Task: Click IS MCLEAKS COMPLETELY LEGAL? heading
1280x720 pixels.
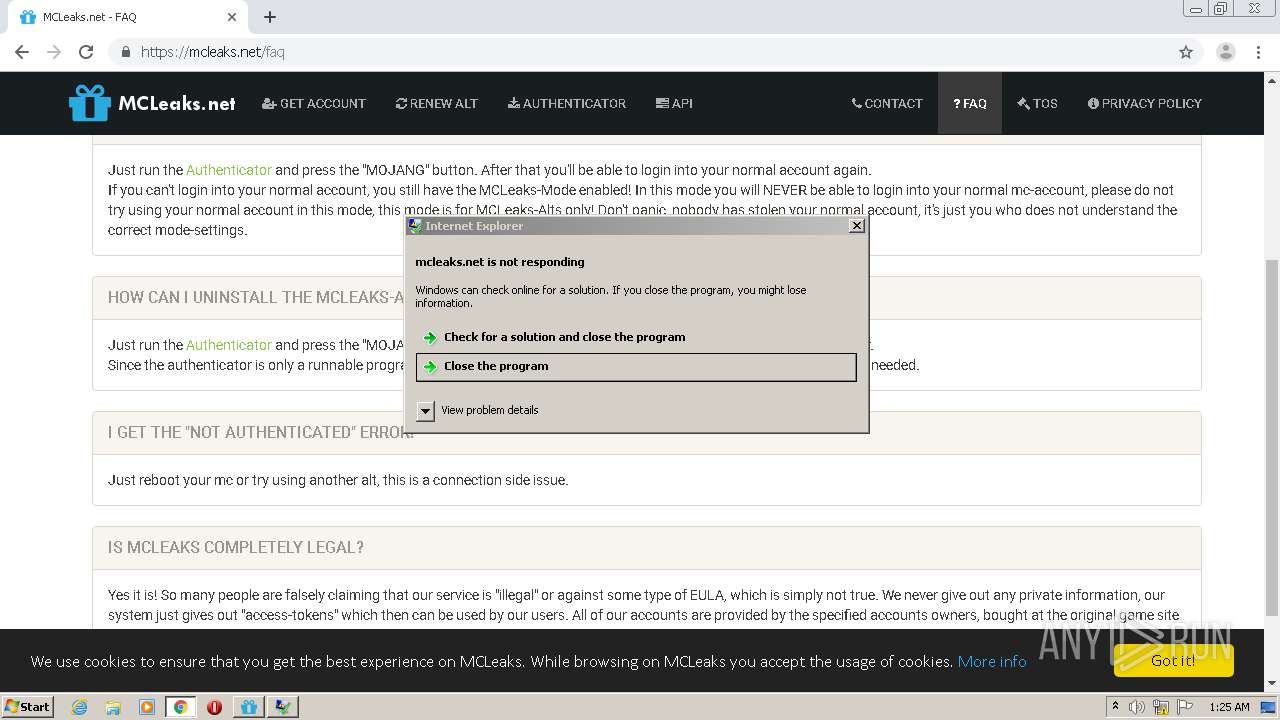Action: [x=236, y=547]
